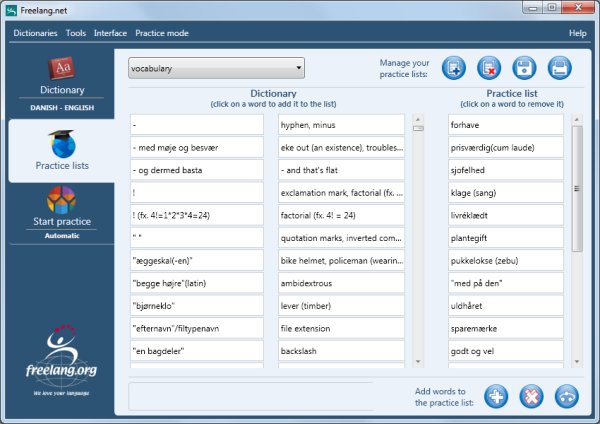Remove 'pukkelokse (zebu)' from practice list
This screenshot has width=600, height=424.
(x=506, y=261)
